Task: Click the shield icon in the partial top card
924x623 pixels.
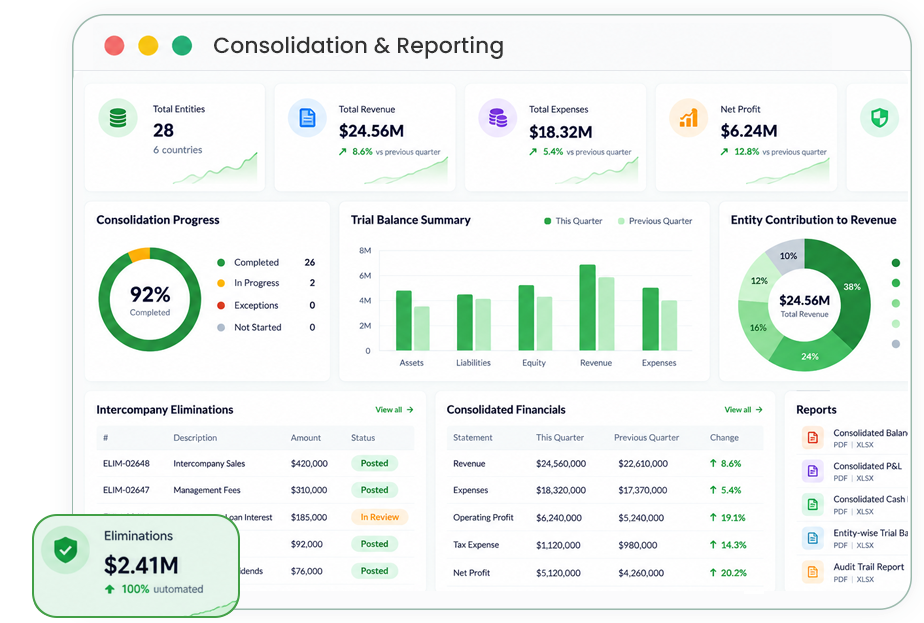Action: (x=879, y=118)
